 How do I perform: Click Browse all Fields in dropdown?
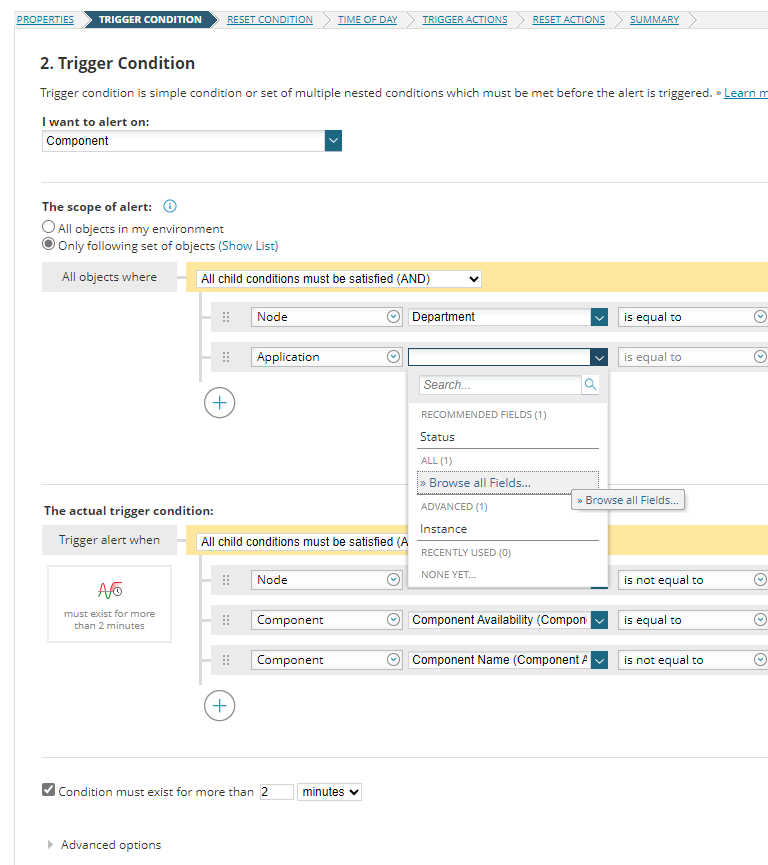pos(475,483)
